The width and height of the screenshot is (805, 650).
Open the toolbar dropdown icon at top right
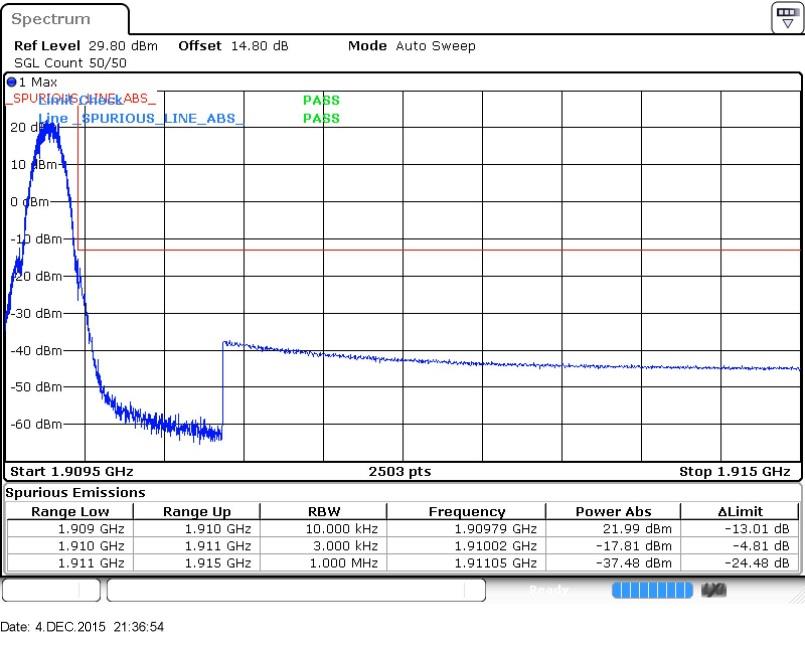[788, 18]
